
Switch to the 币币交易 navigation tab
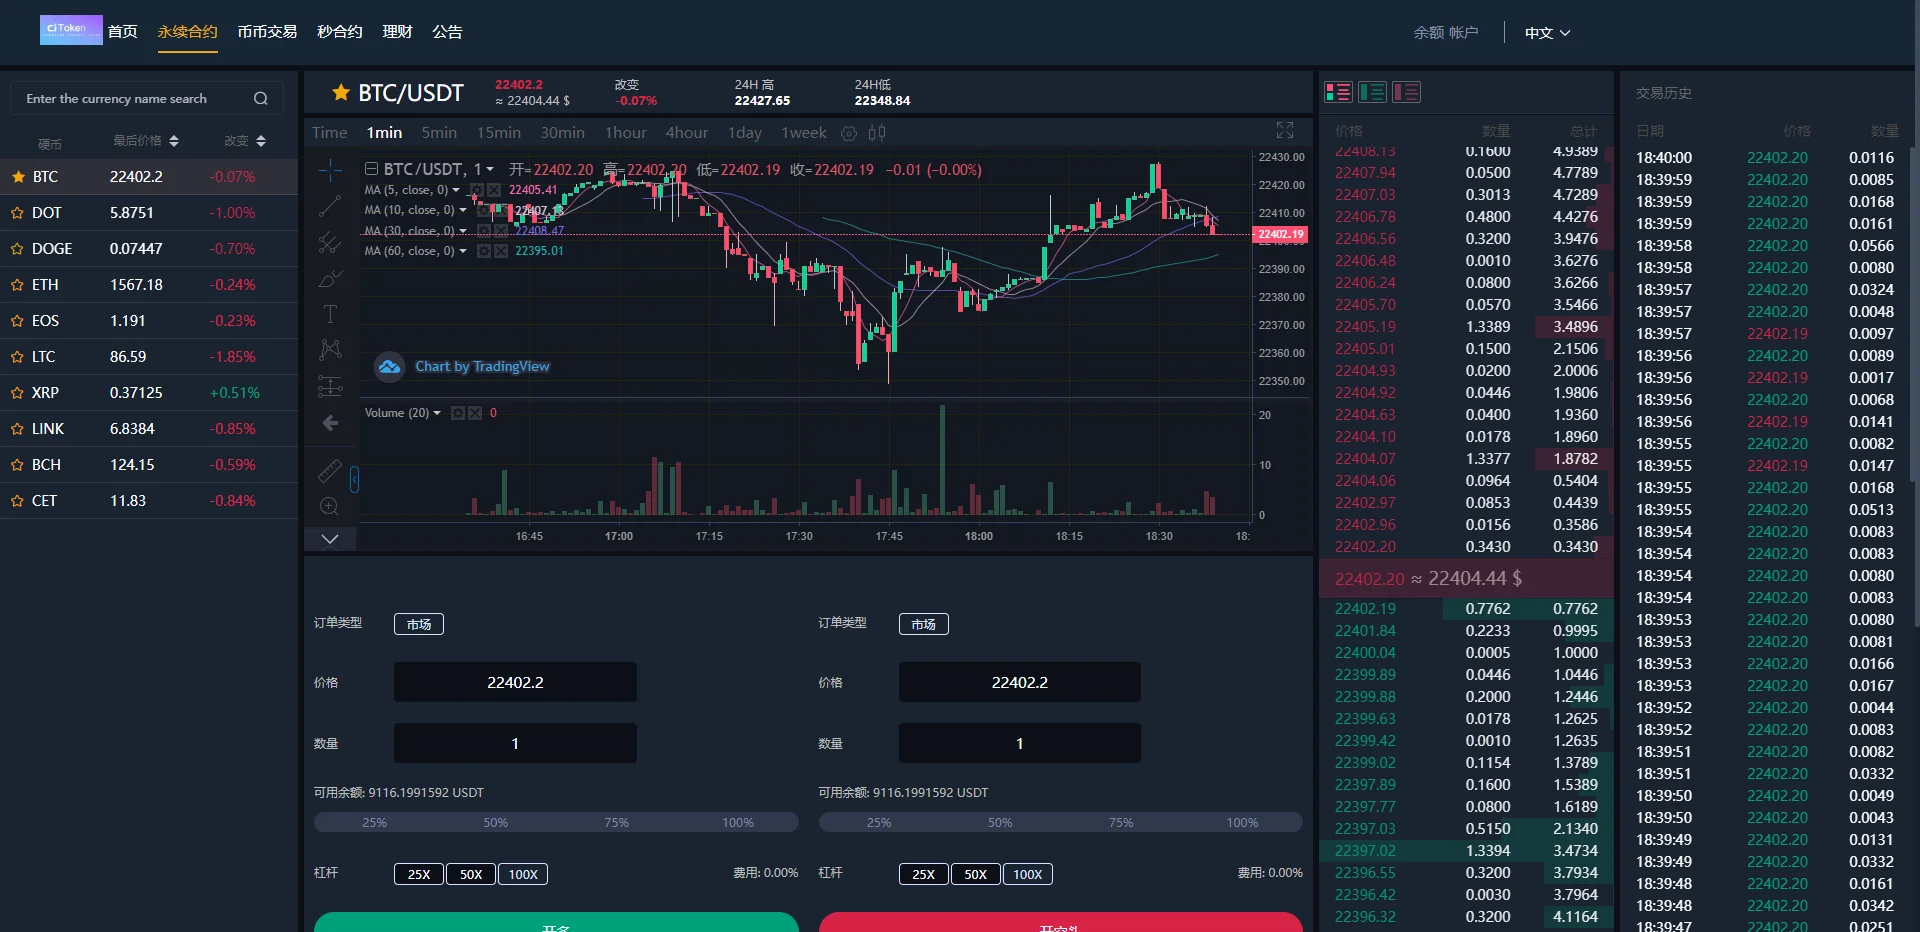(x=267, y=32)
